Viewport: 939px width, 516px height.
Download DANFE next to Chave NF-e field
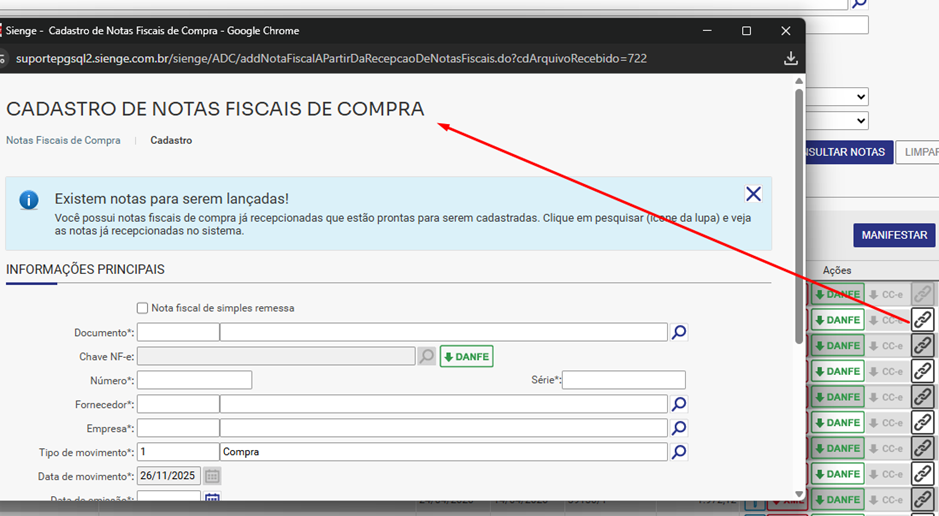[x=467, y=356]
